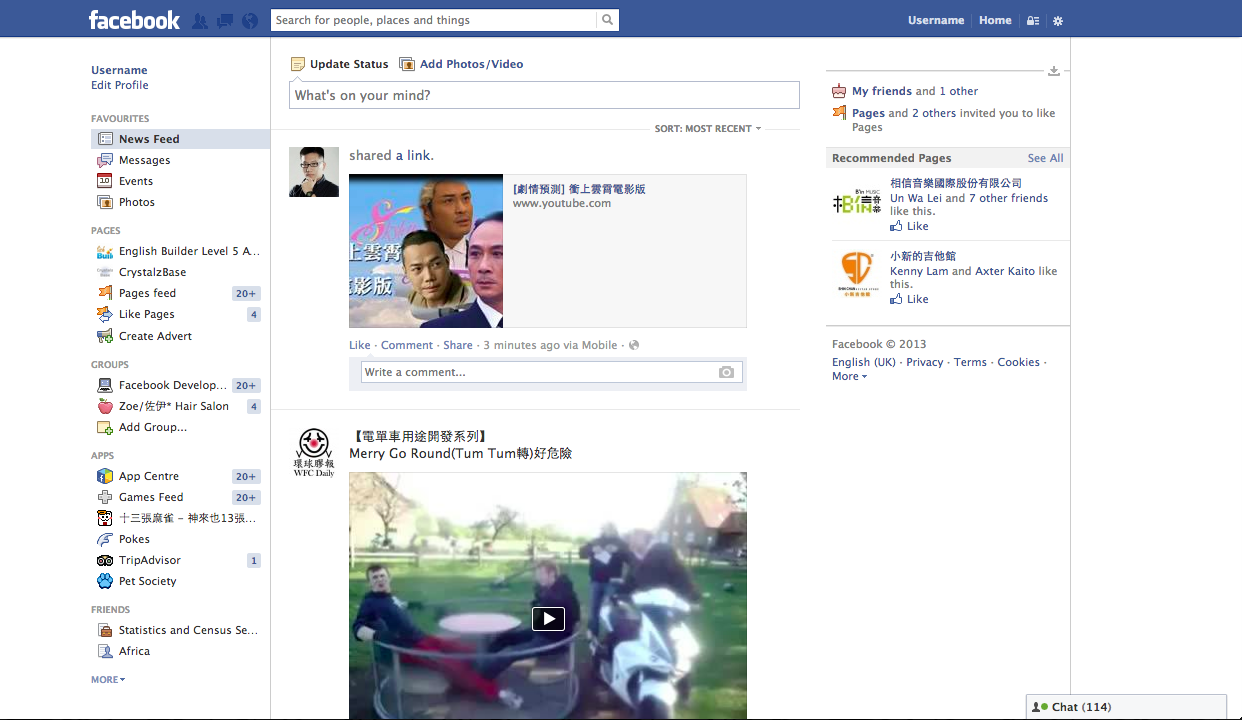This screenshot has width=1242, height=720.
Task: Open the account settings gear icon
Action: [1058, 20]
